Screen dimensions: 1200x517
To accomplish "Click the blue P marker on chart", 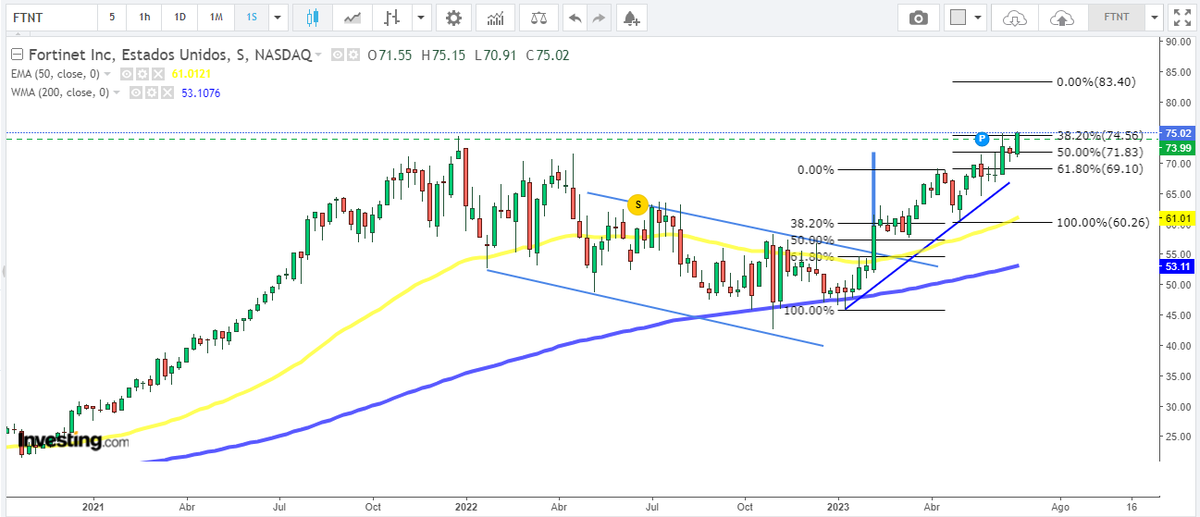I will point(982,137).
